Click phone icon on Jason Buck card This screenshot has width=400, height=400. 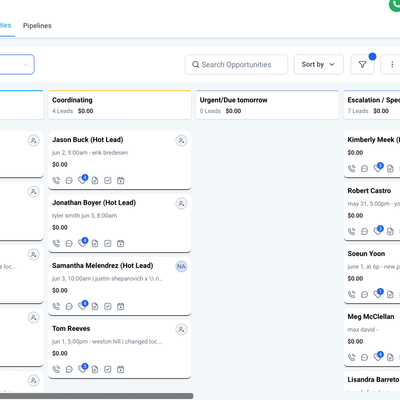pyautogui.click(x=56, y=181)
